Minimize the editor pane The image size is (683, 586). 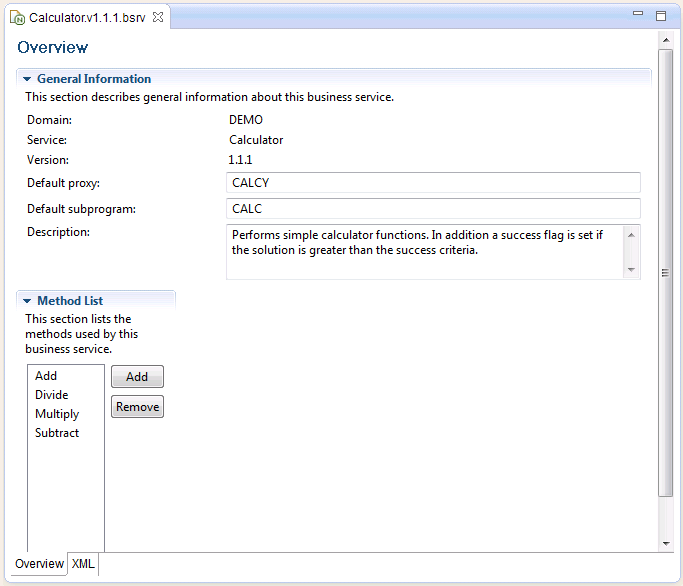coord(639,15)
